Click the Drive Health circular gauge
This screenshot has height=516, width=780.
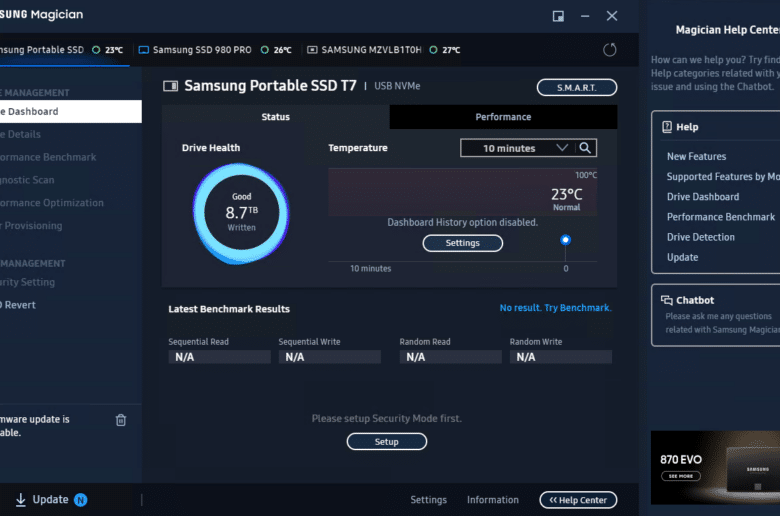tap(241, 213)
